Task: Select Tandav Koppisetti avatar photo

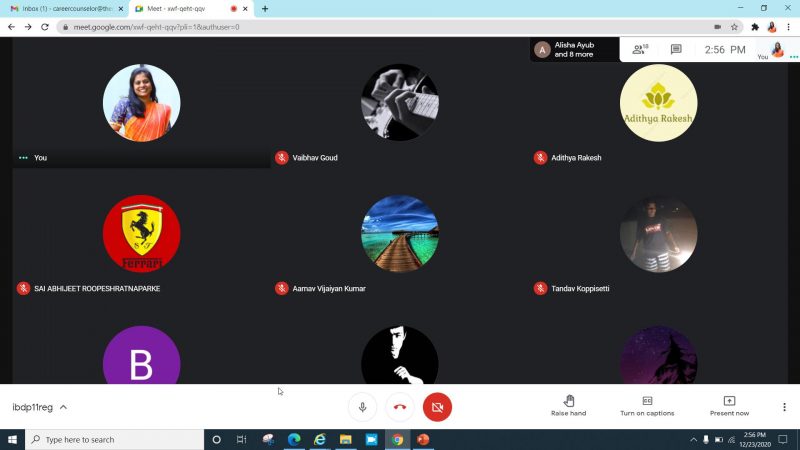Action: click(658, 233)
